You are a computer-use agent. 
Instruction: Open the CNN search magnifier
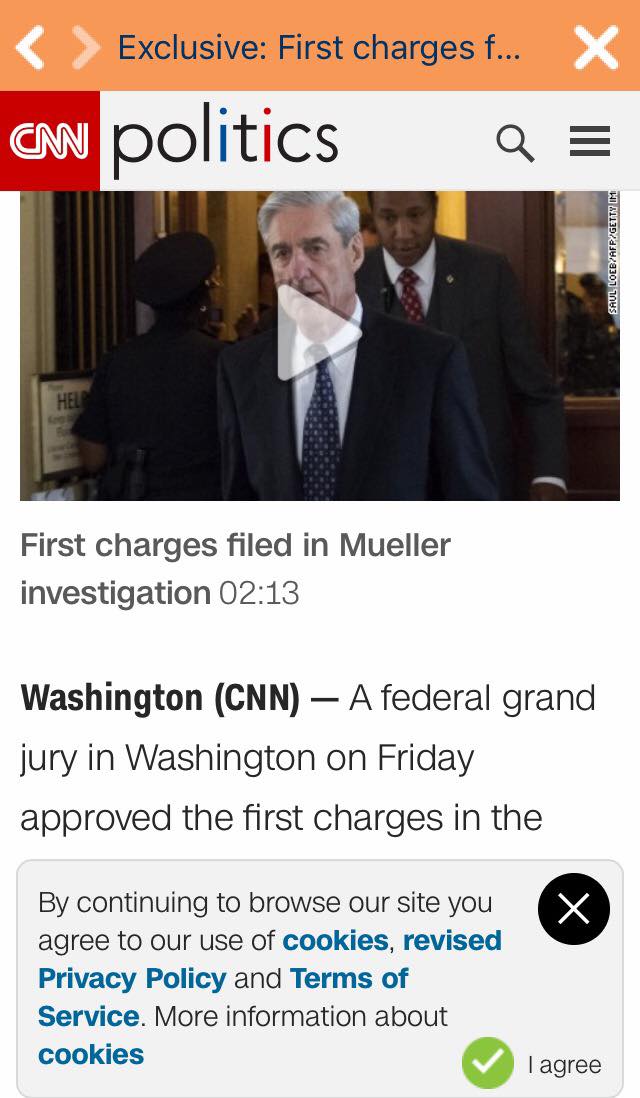[515, 143]
